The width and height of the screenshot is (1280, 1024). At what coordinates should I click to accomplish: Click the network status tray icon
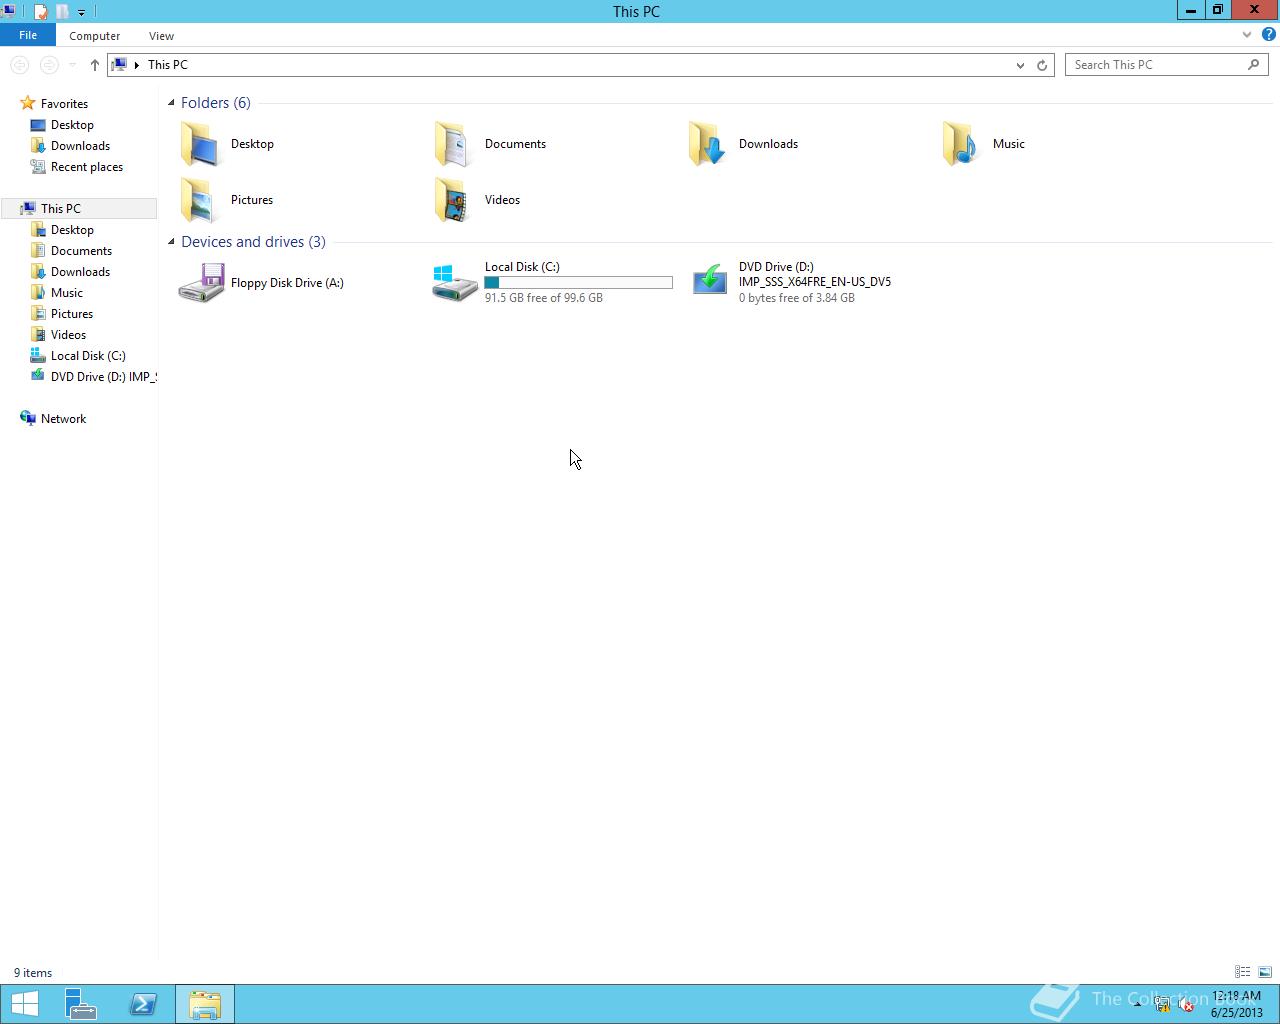point(1162,1005)
